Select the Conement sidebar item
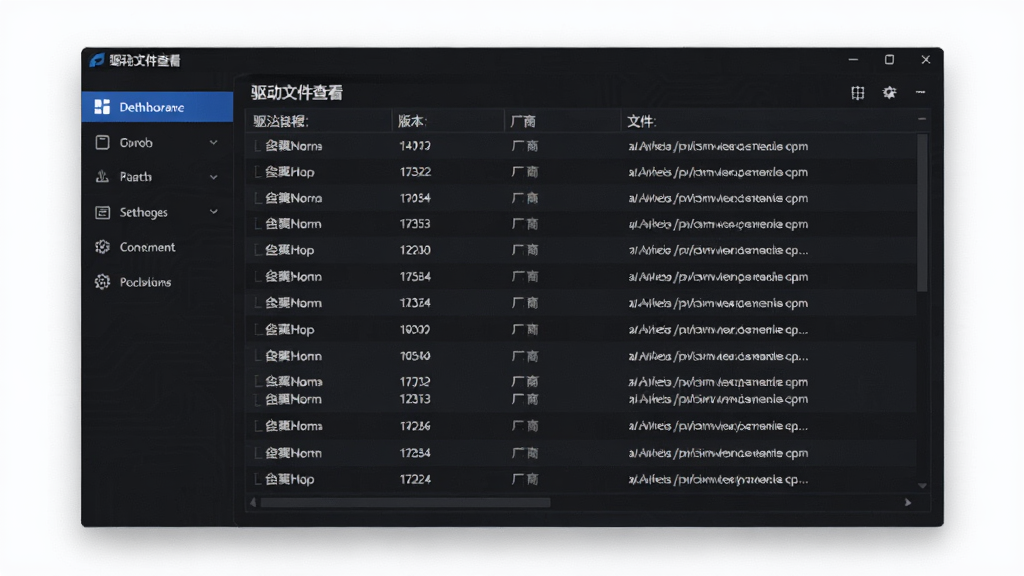1024x576 pixels. [157, 247]
